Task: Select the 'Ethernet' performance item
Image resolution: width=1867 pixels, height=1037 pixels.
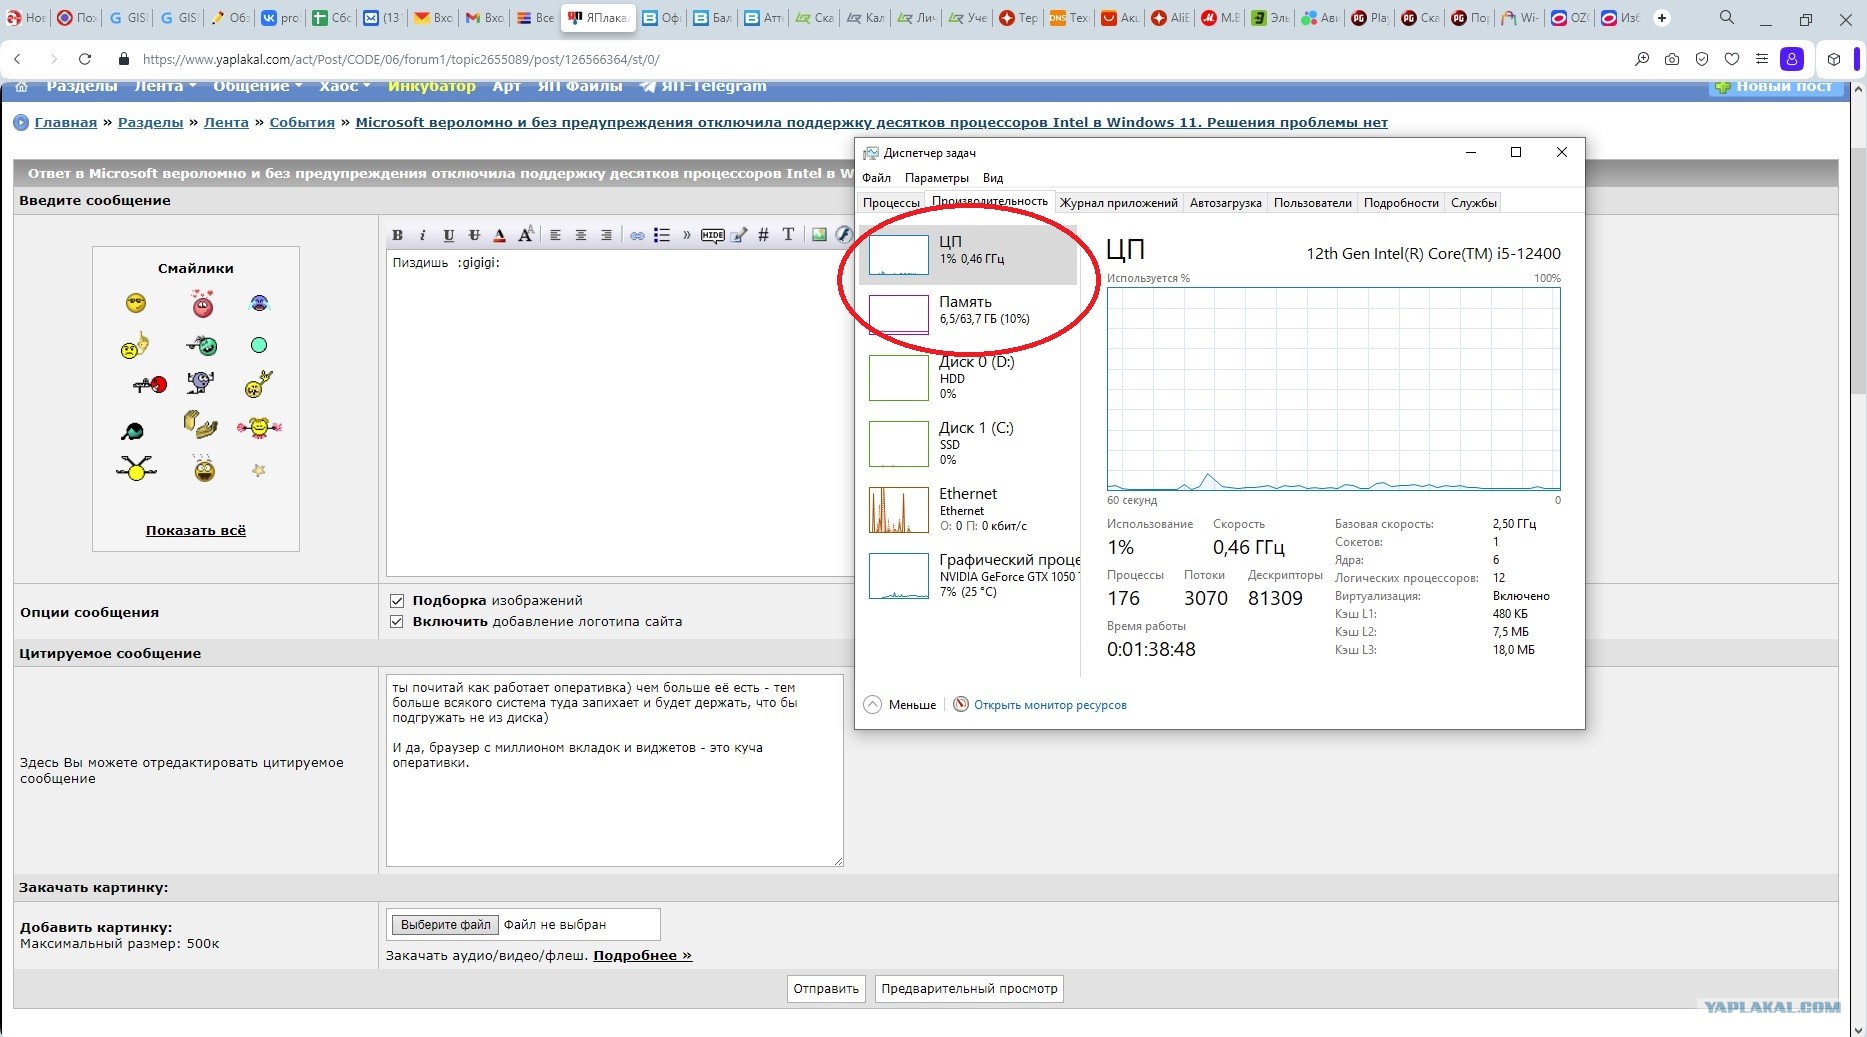Action: (968, 509)
